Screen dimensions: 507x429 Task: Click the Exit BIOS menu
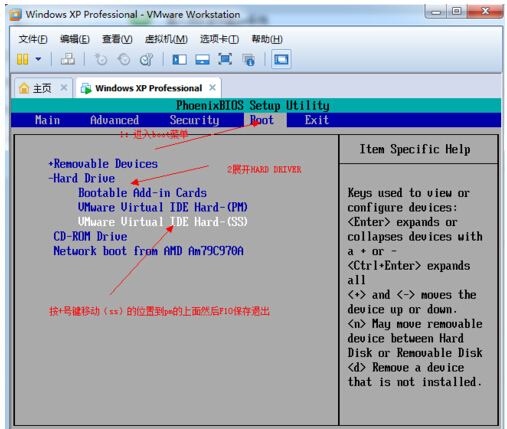pyautogui.click(x=317, y=120)
